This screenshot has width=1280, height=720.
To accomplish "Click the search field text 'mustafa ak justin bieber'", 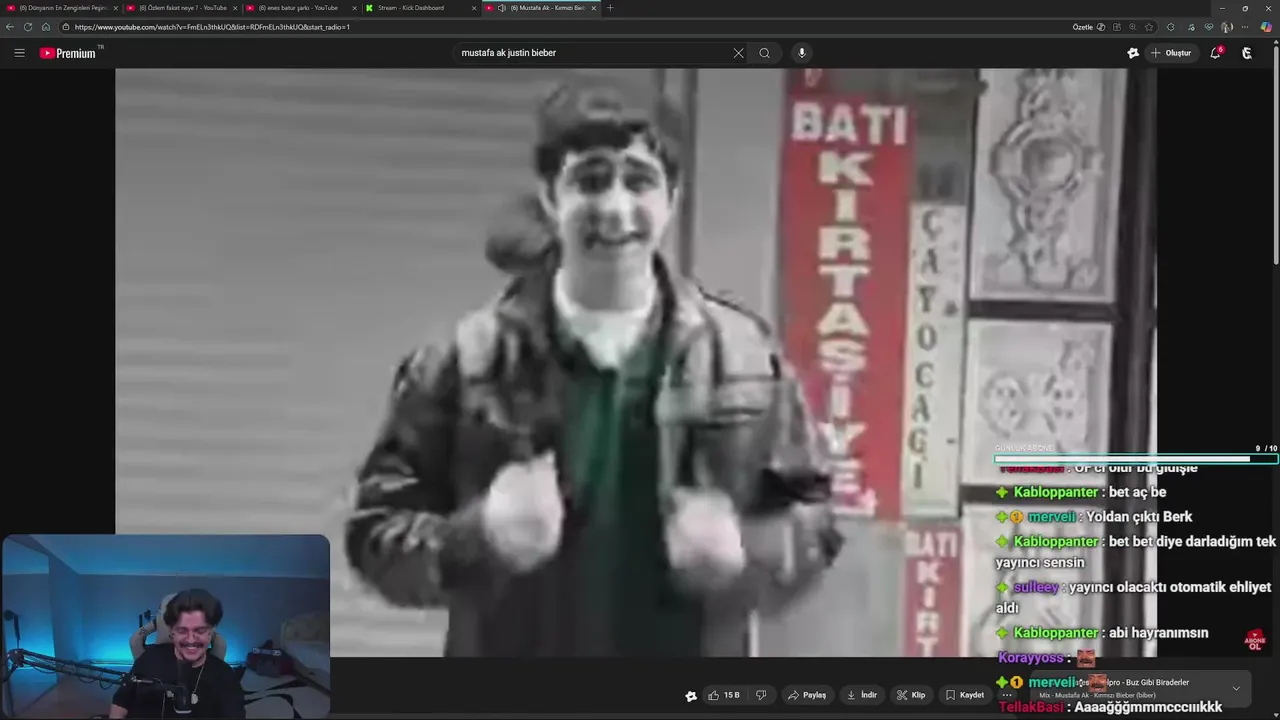I will 508,53.
